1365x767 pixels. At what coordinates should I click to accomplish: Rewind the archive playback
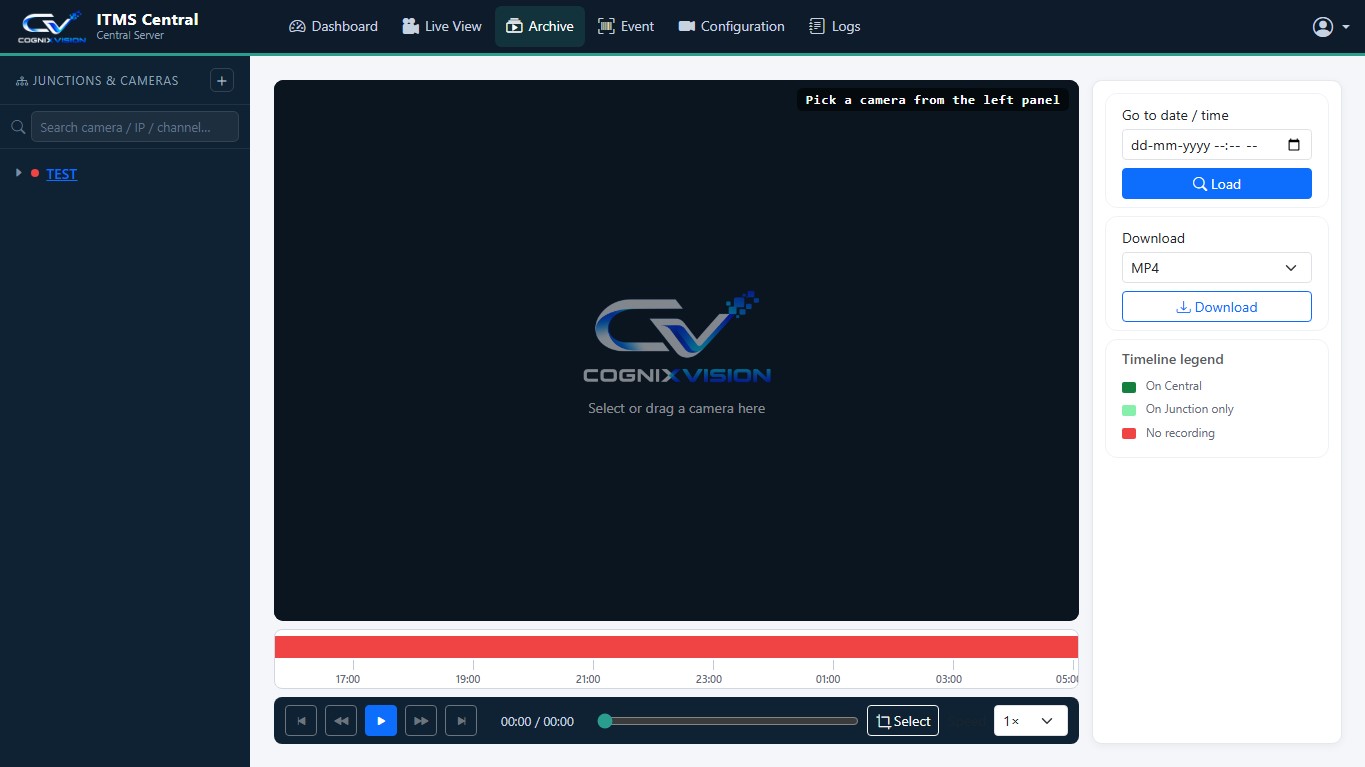point(341,721)
